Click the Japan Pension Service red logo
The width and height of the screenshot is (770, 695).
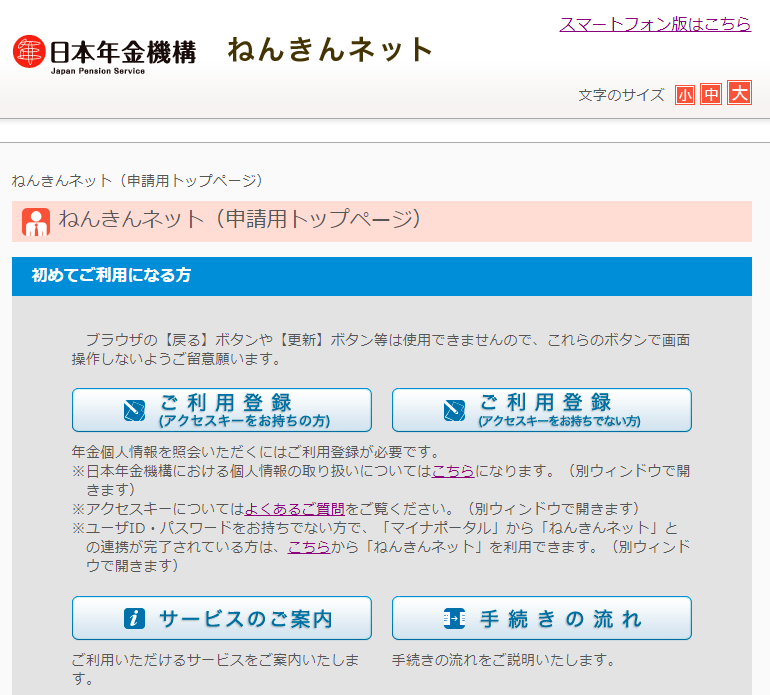point(29,52)
